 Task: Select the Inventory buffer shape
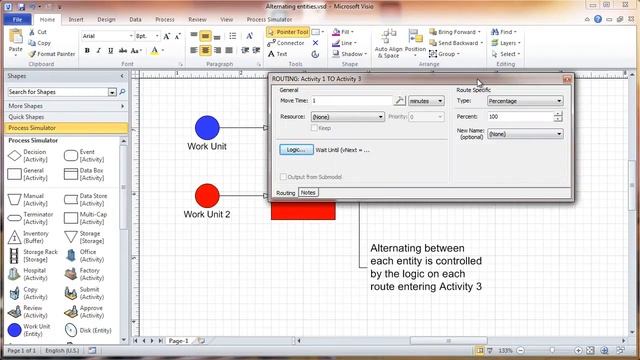[29, 237]
